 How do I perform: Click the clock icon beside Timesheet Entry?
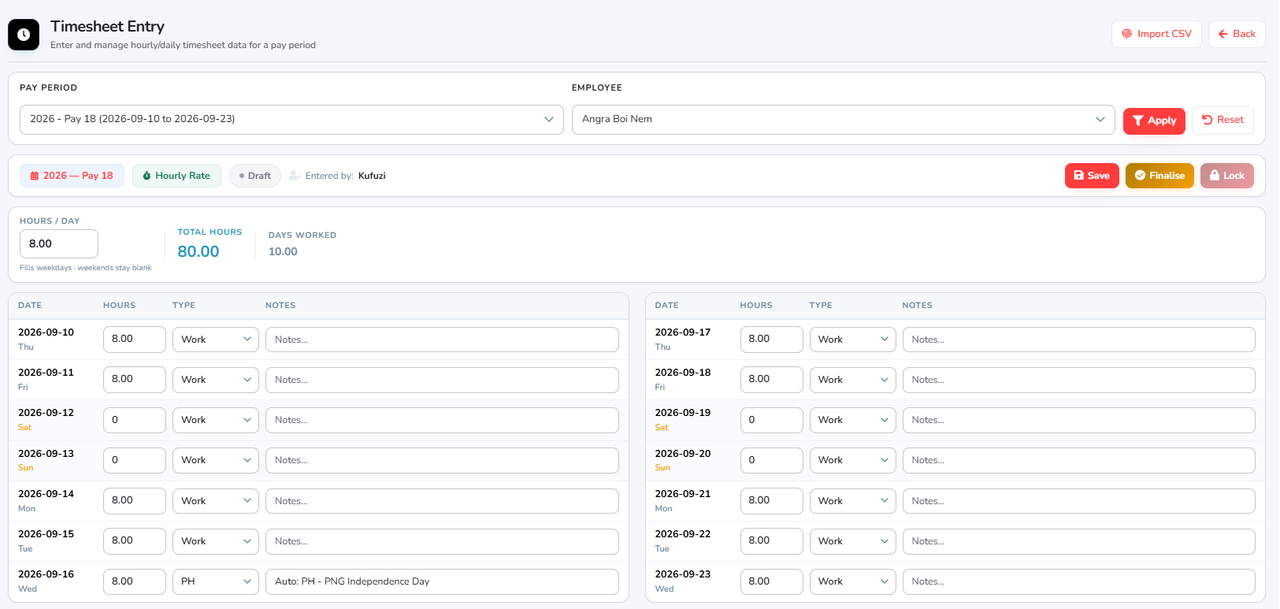click(x=24, y=34)
